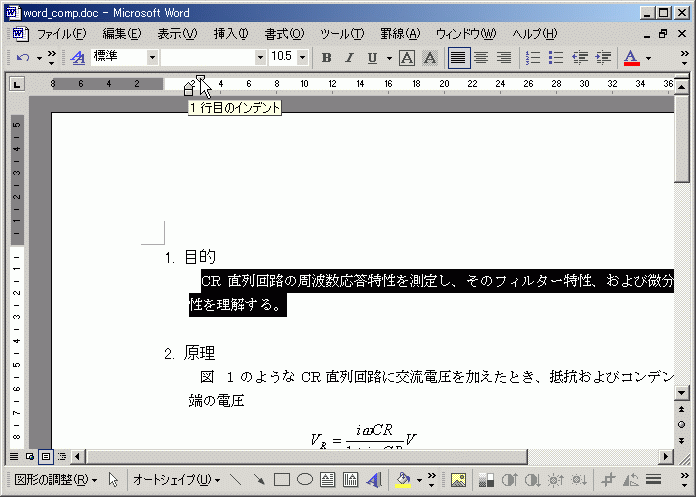Toggle Bold formatting button

tap(326, 58)
